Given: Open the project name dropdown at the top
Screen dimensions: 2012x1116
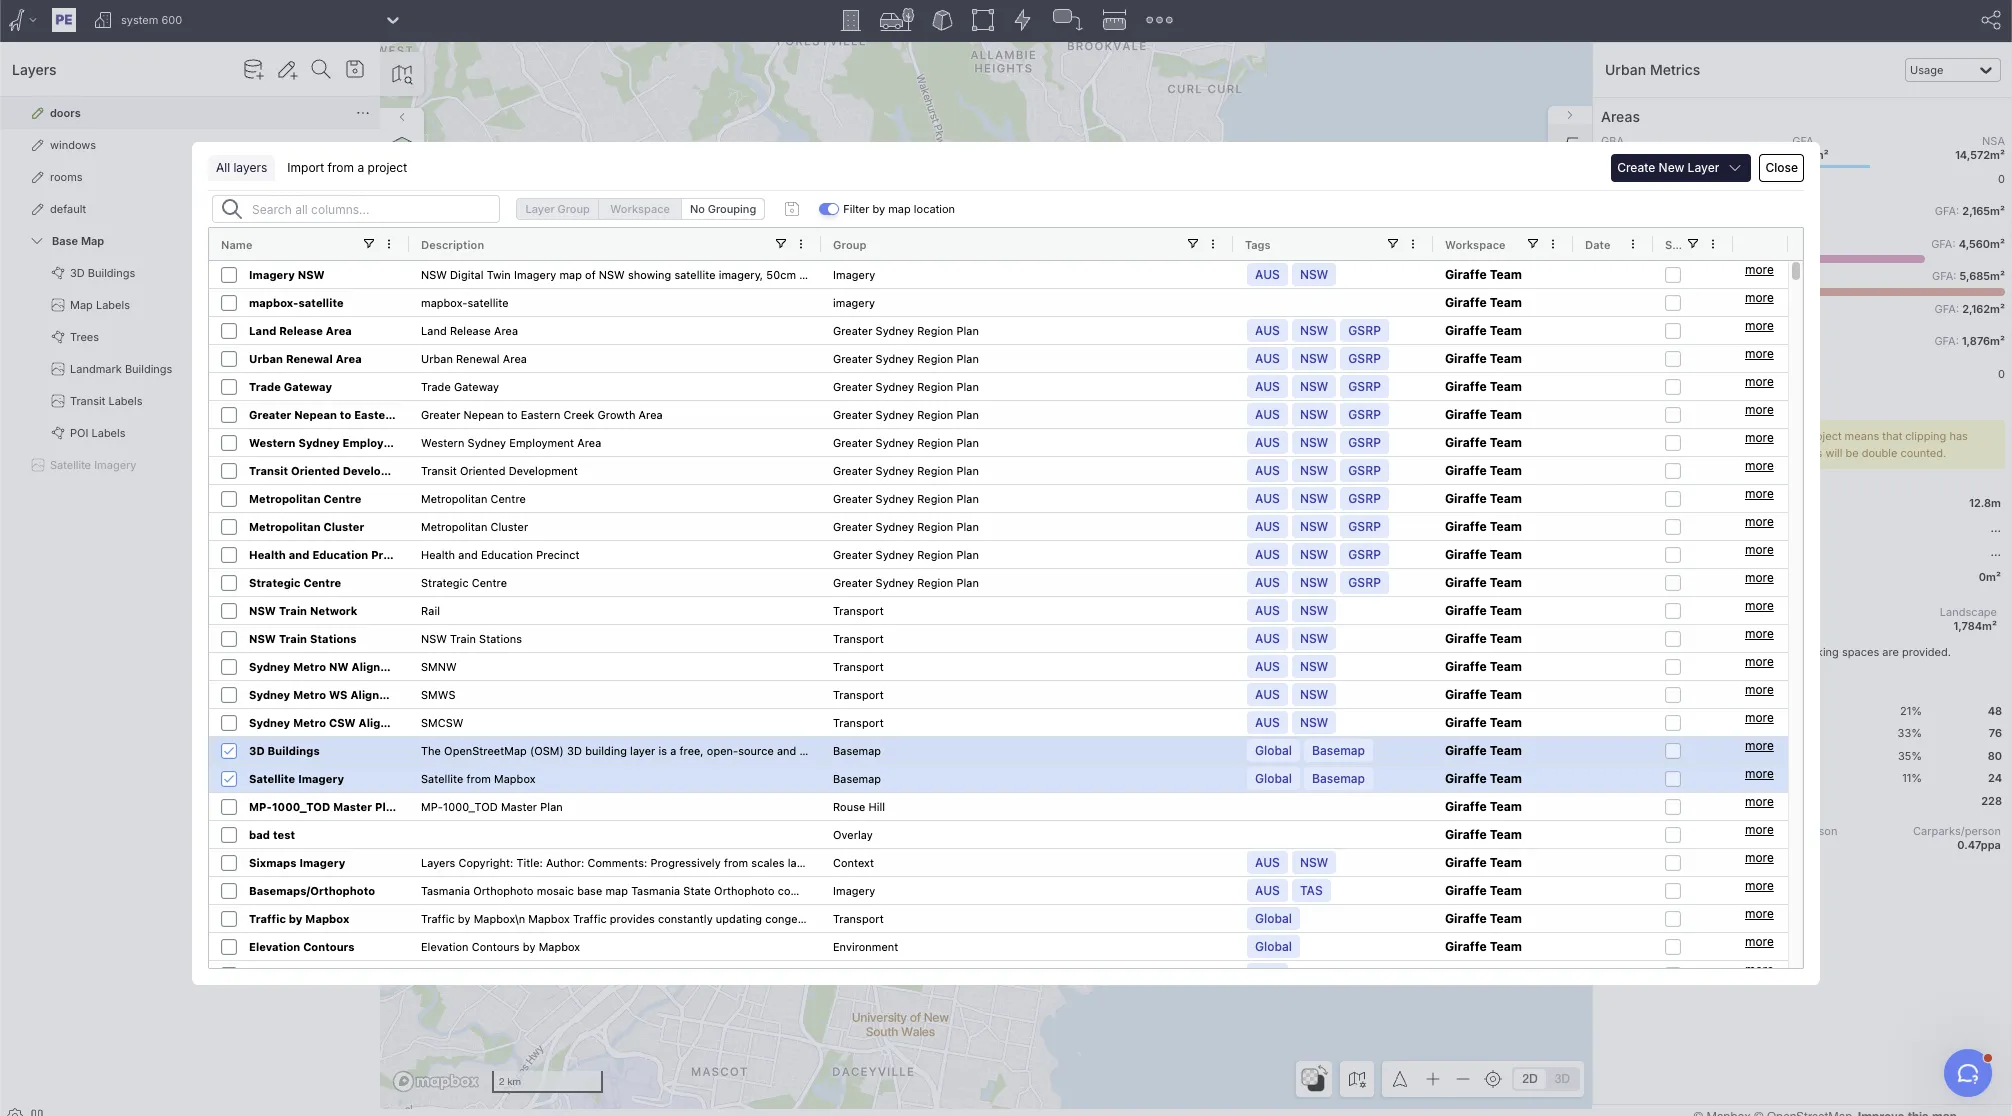Looking at the screenshot, I should pyautogui.click(x=392, y=20).
